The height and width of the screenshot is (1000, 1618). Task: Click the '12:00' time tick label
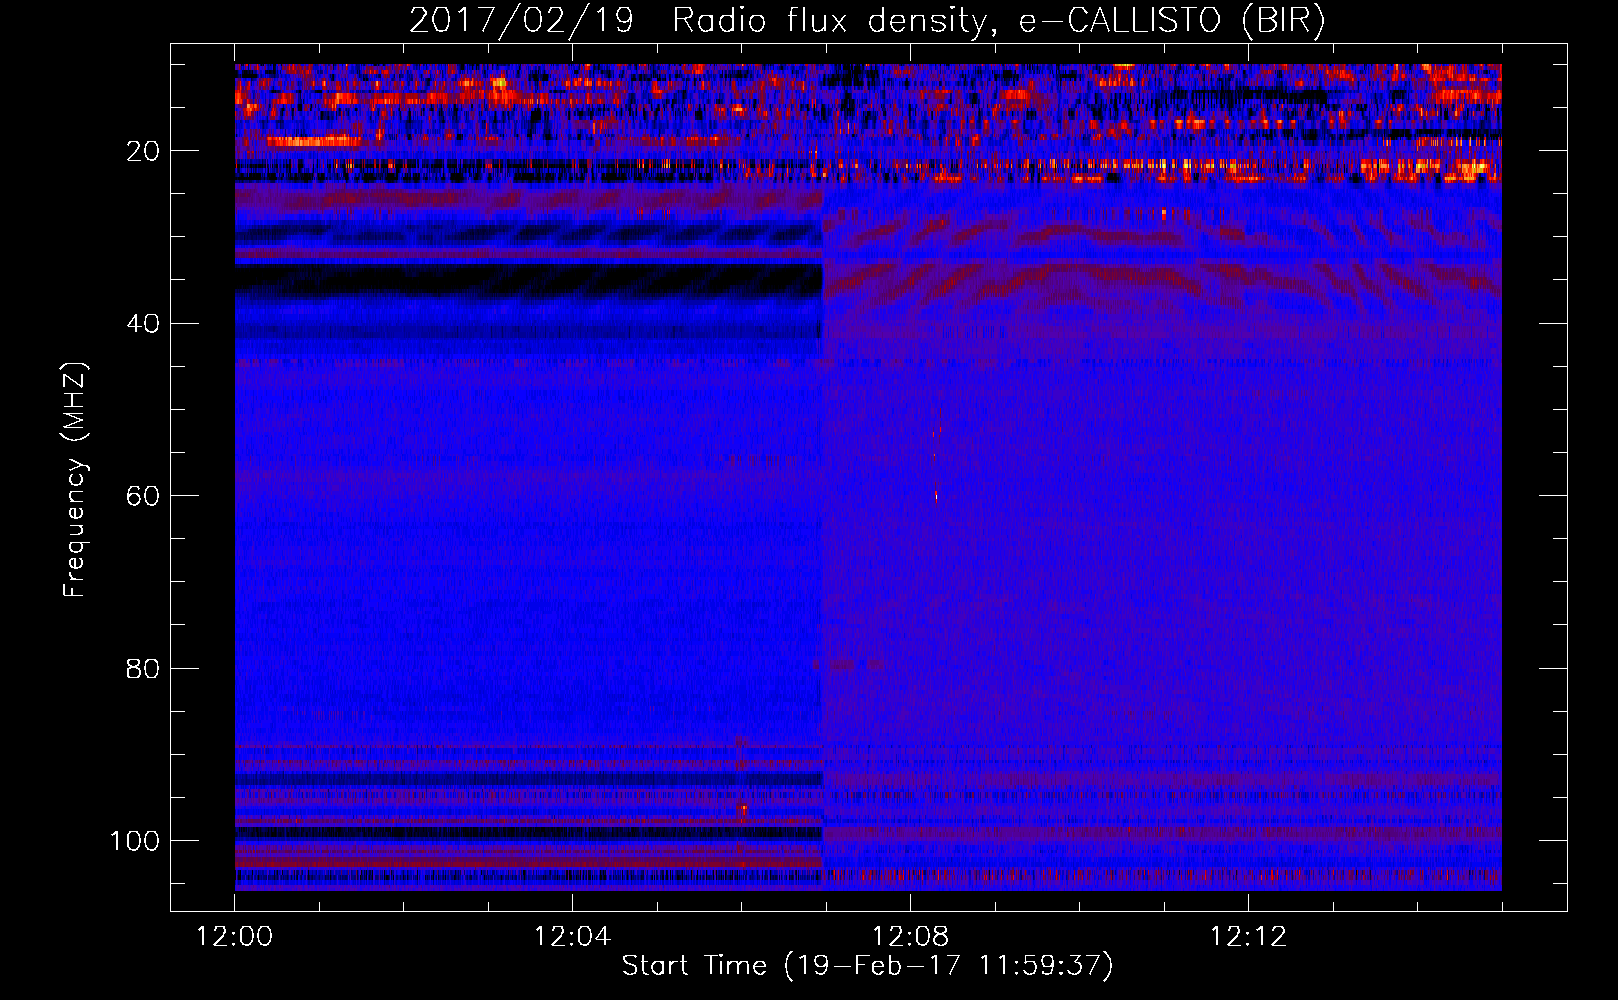tap(235, 937)
